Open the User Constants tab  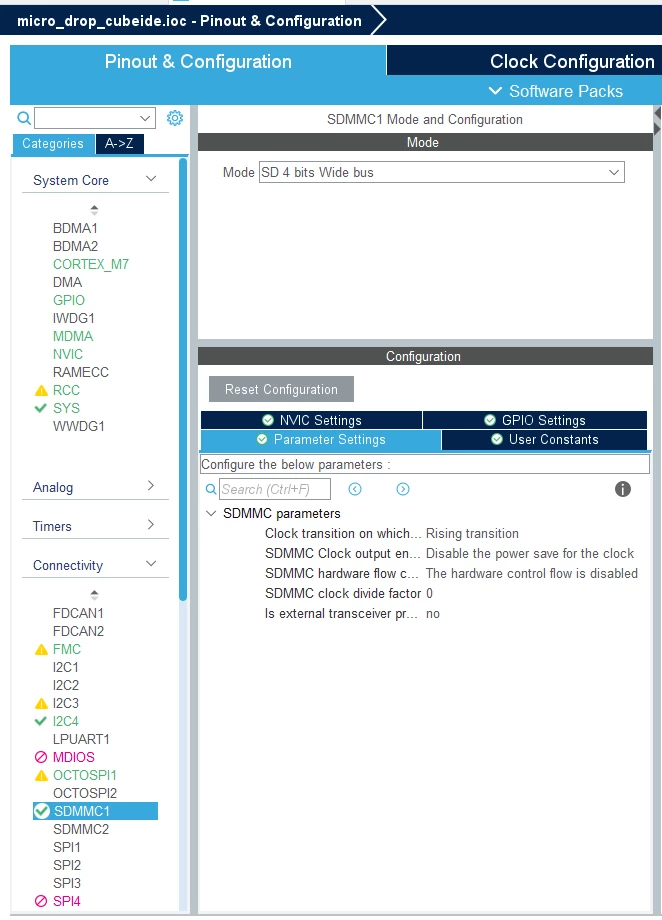(x=545, y=439)
